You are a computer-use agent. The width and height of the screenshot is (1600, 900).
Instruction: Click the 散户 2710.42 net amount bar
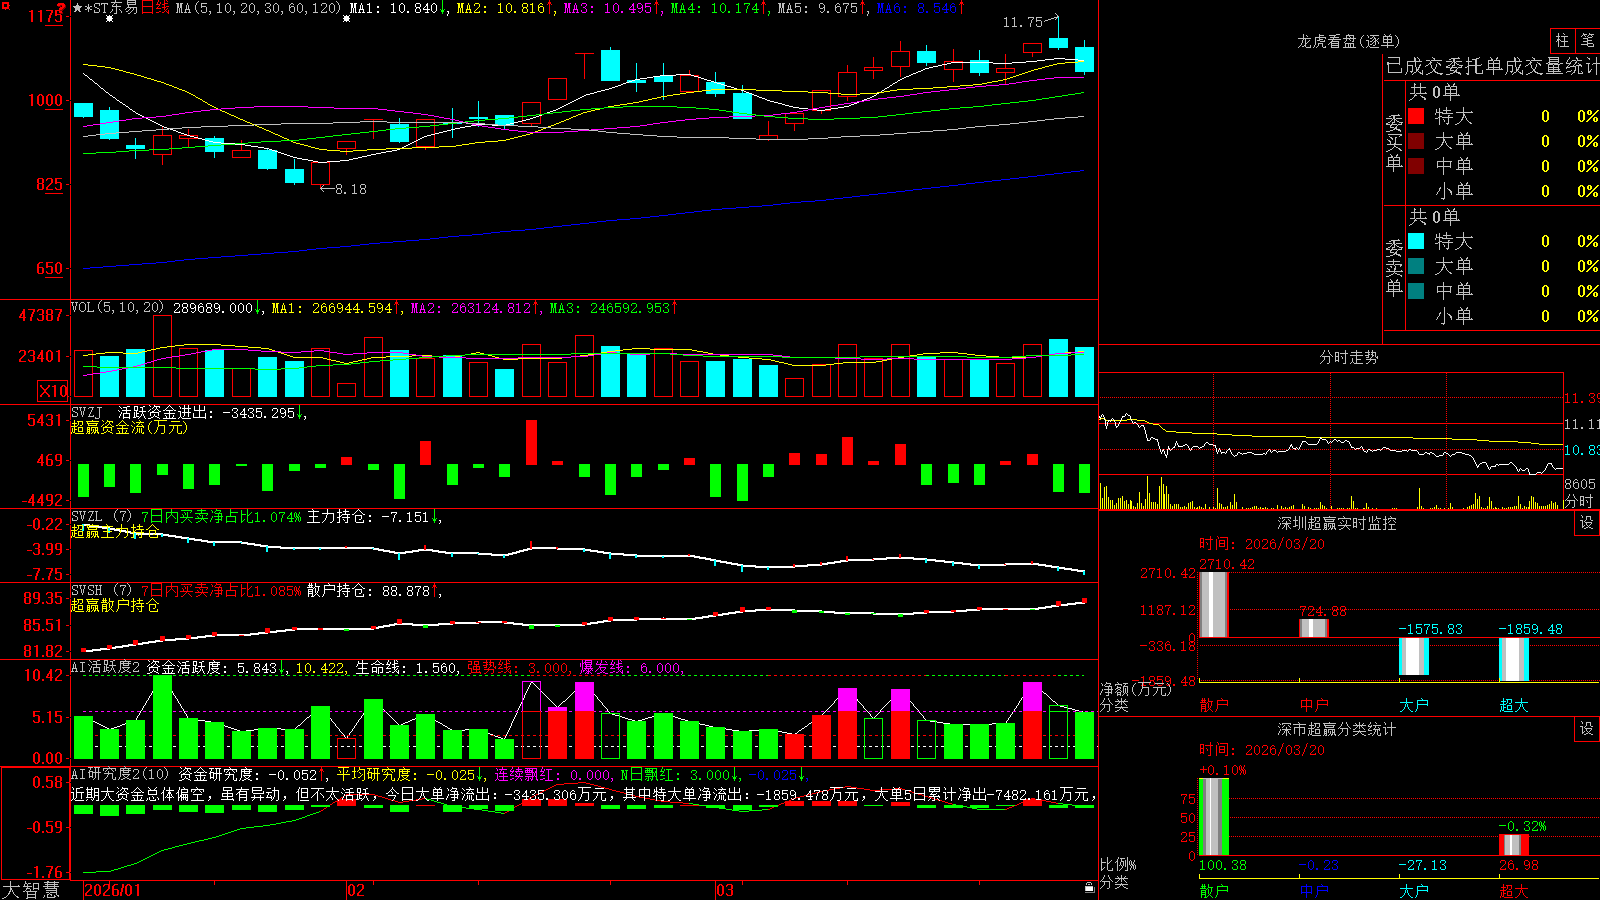click(1213, 604)
